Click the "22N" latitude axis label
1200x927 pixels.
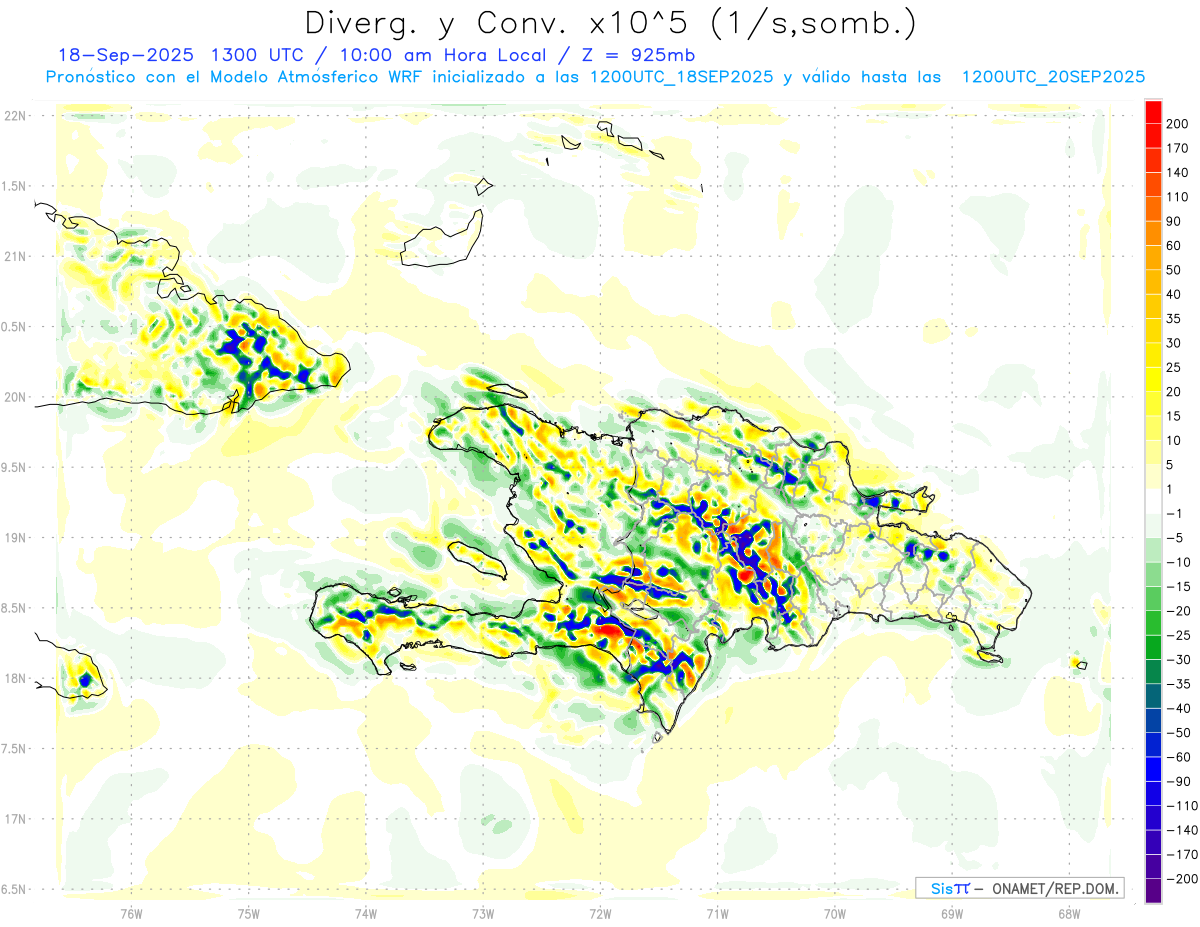tap(15, 116)
